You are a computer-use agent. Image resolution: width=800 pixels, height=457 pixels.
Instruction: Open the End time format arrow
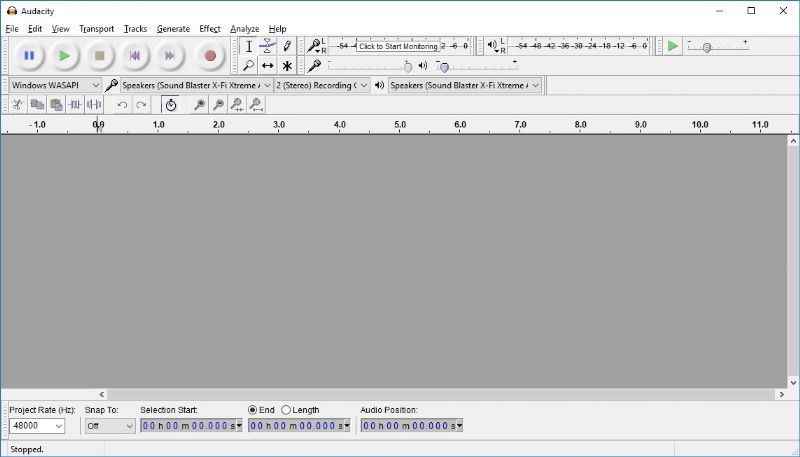click(x=347, y=426)
